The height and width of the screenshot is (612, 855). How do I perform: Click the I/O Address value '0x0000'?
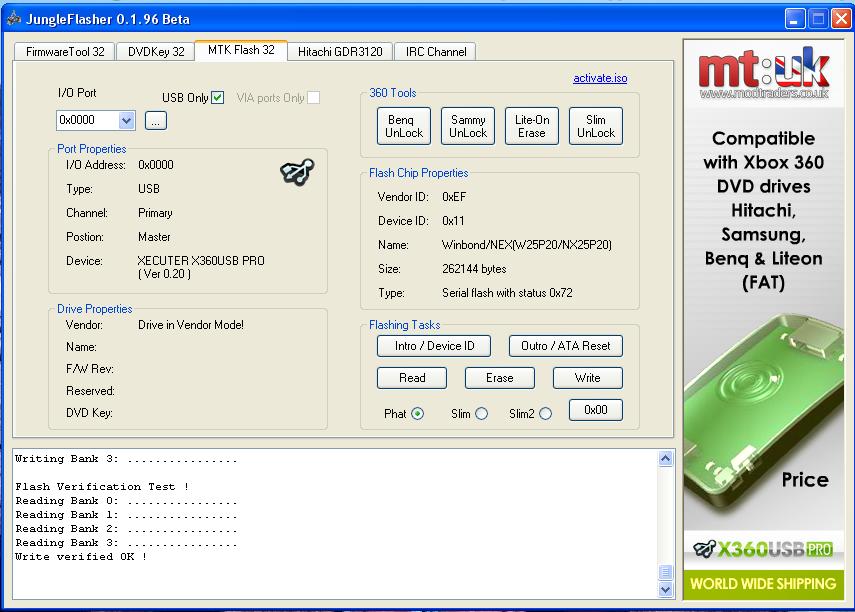point(155,165)
